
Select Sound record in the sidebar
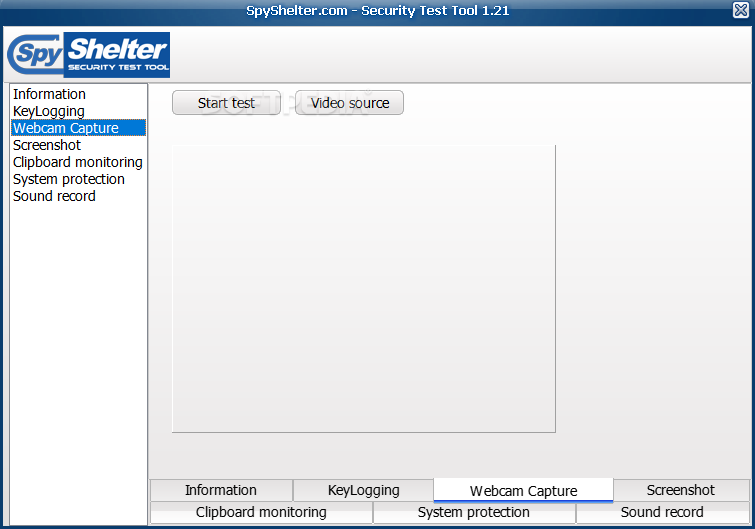click(78, 196)
